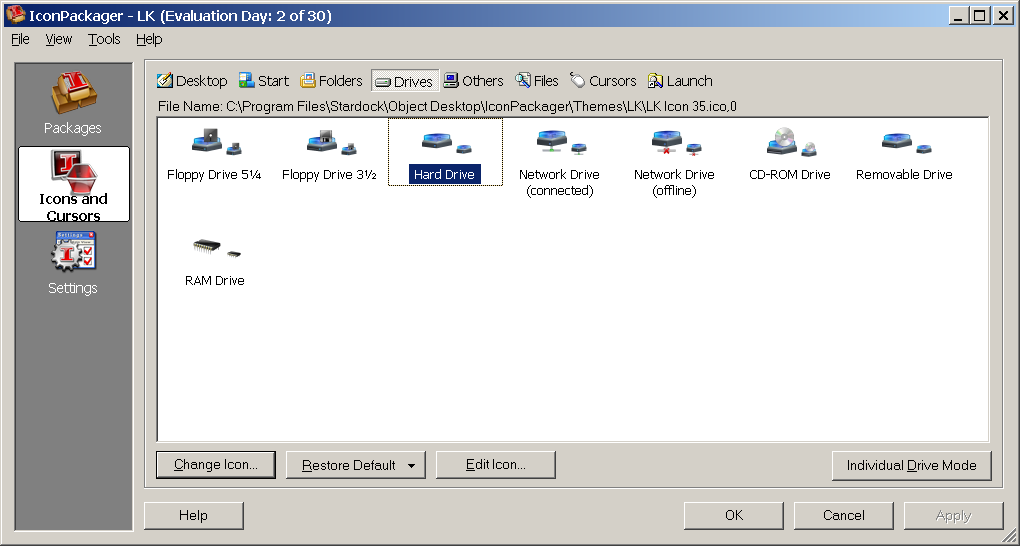Minimize the IconPackager window
The height and width of the screenshot is (546, 1020).
tap(957, 16)
